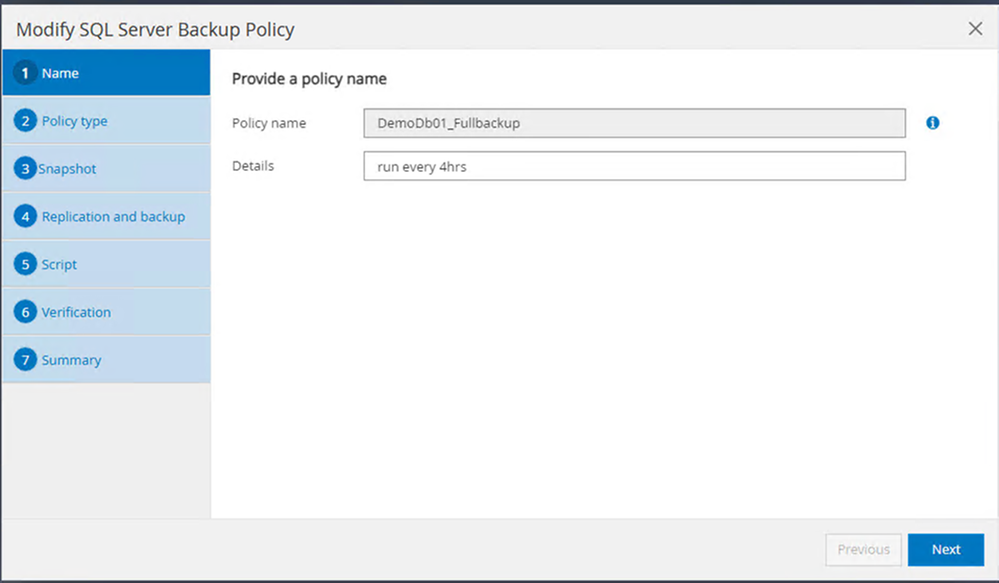The height and width of the screenshot is (583, 999).
Task: Click the step 4 number circle icon
Action: (x=25, y=217)
